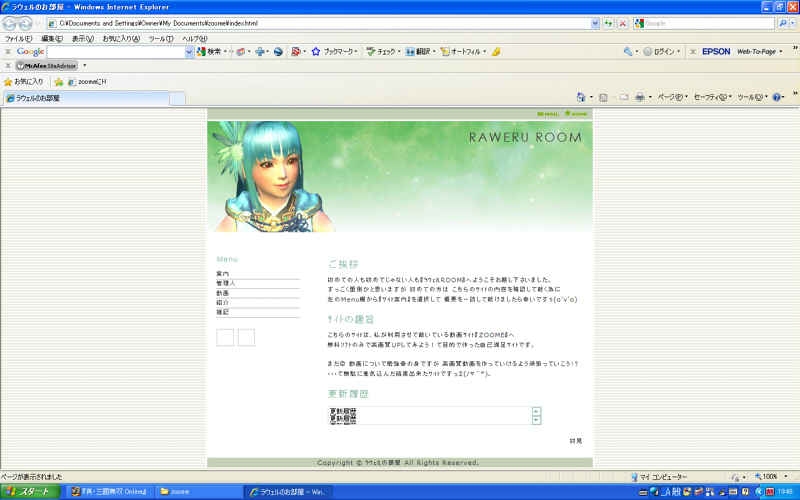Open the お気に入り(A) menu
The image size is (800, 500).
pos(121,38)
